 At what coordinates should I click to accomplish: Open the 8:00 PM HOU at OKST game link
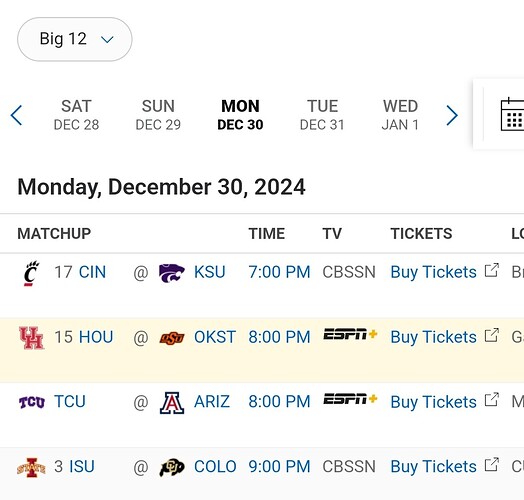click(279, 337)
